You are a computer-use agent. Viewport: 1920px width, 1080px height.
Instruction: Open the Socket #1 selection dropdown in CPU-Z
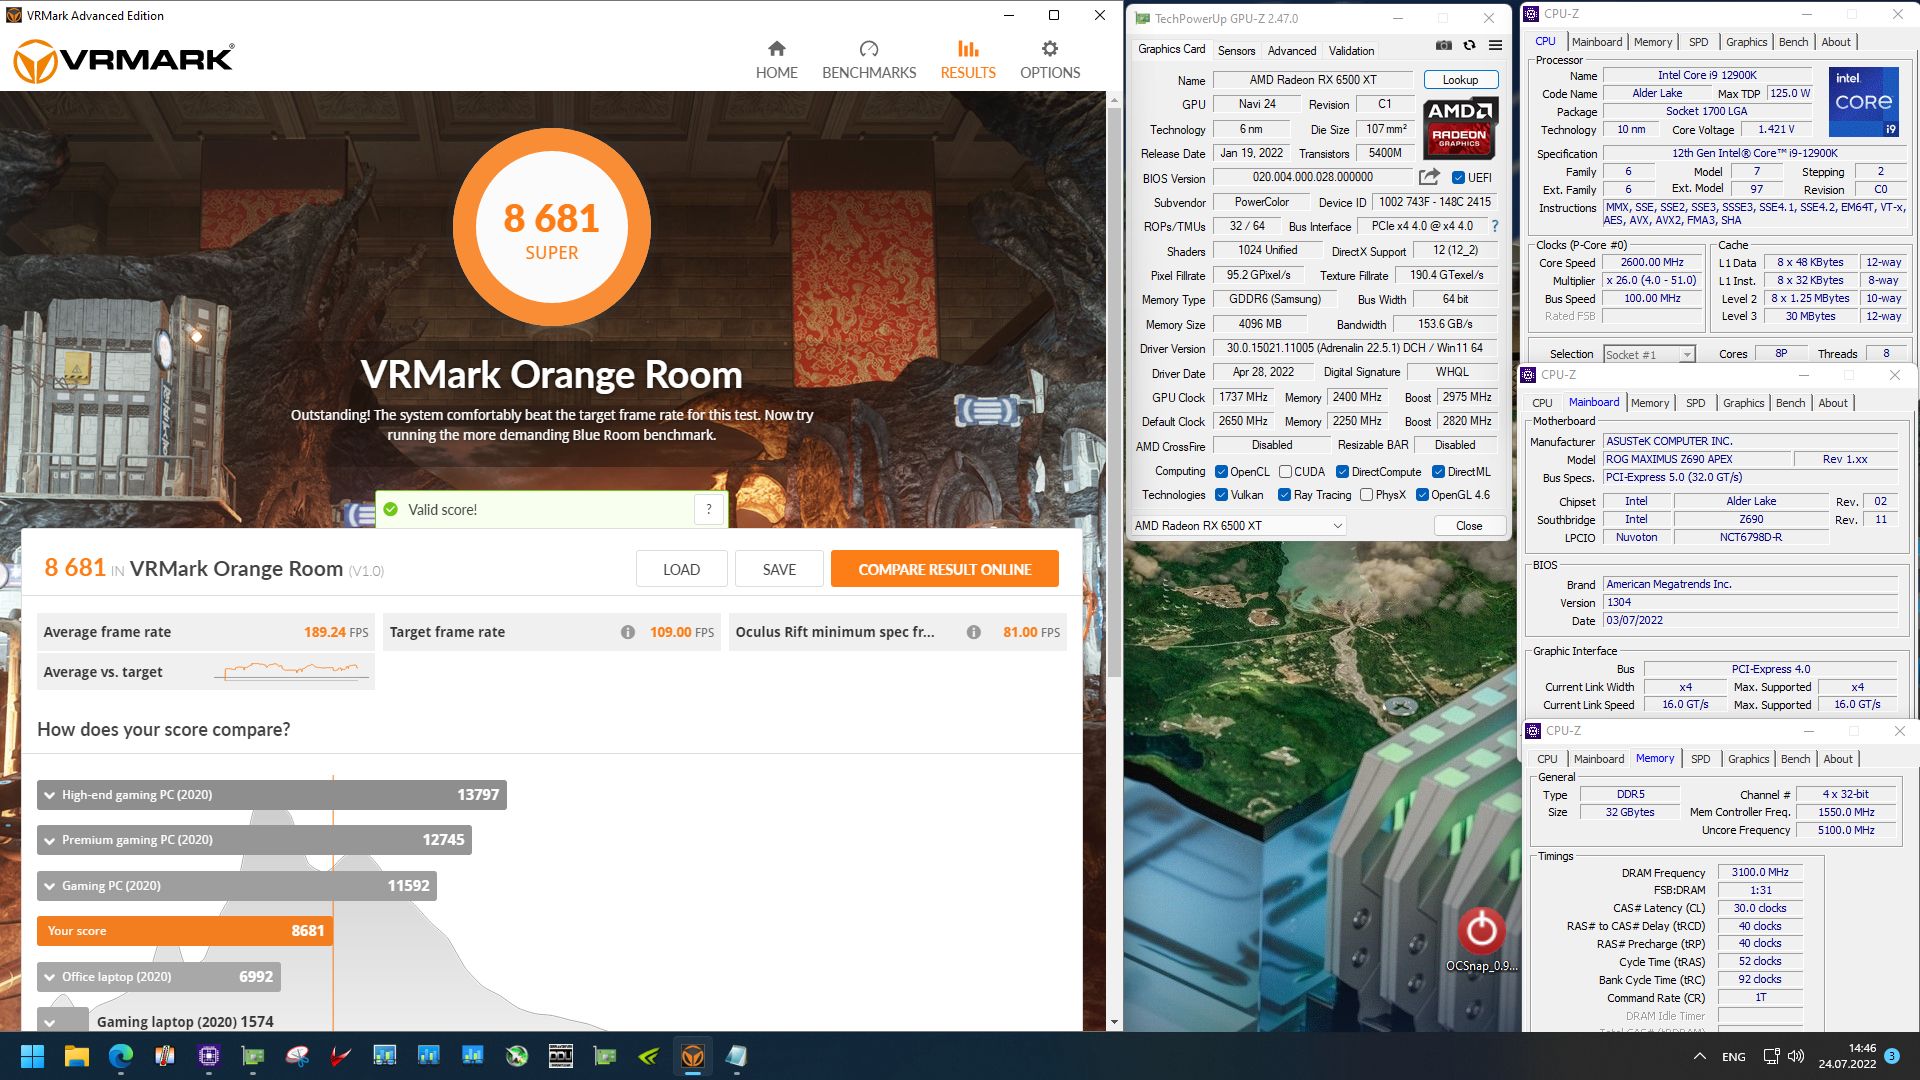pyautogui.click(x=1649, y=354)
